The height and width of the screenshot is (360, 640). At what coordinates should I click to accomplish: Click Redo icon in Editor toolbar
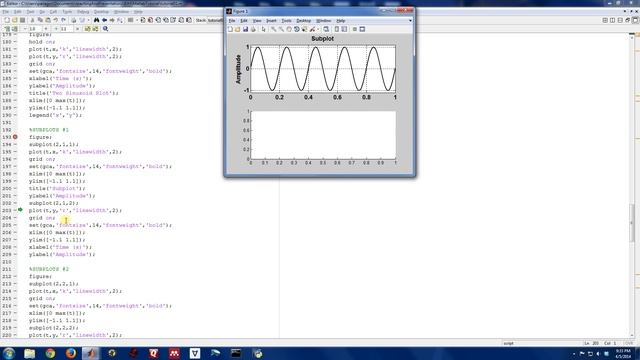(63, 20)
